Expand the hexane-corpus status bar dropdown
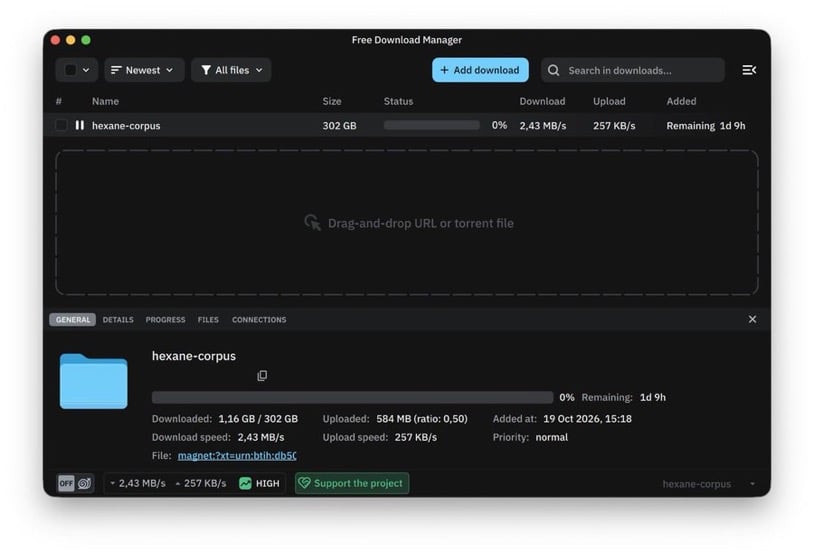The width and height of the screenshot is (814, 554). (x=752, y=484)
